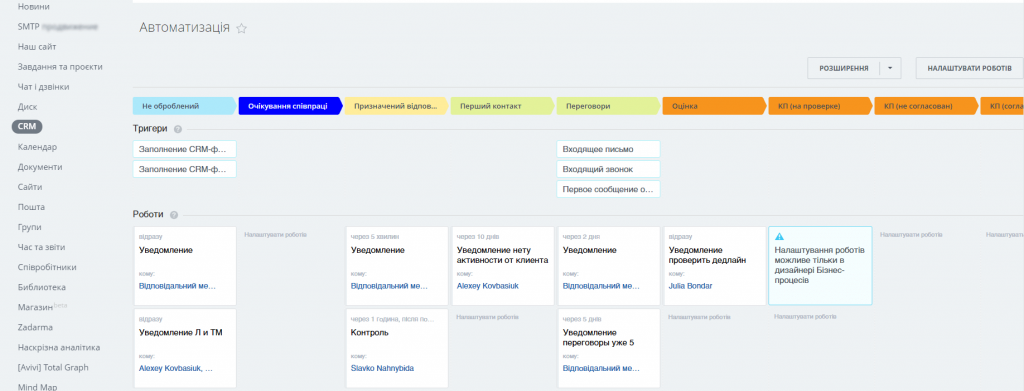The width and height of the screenshot is (1024, 391).
Task: Click the РОЗШИРЕННЯ button
Action: pyautogui.click(x=844, y=68)
